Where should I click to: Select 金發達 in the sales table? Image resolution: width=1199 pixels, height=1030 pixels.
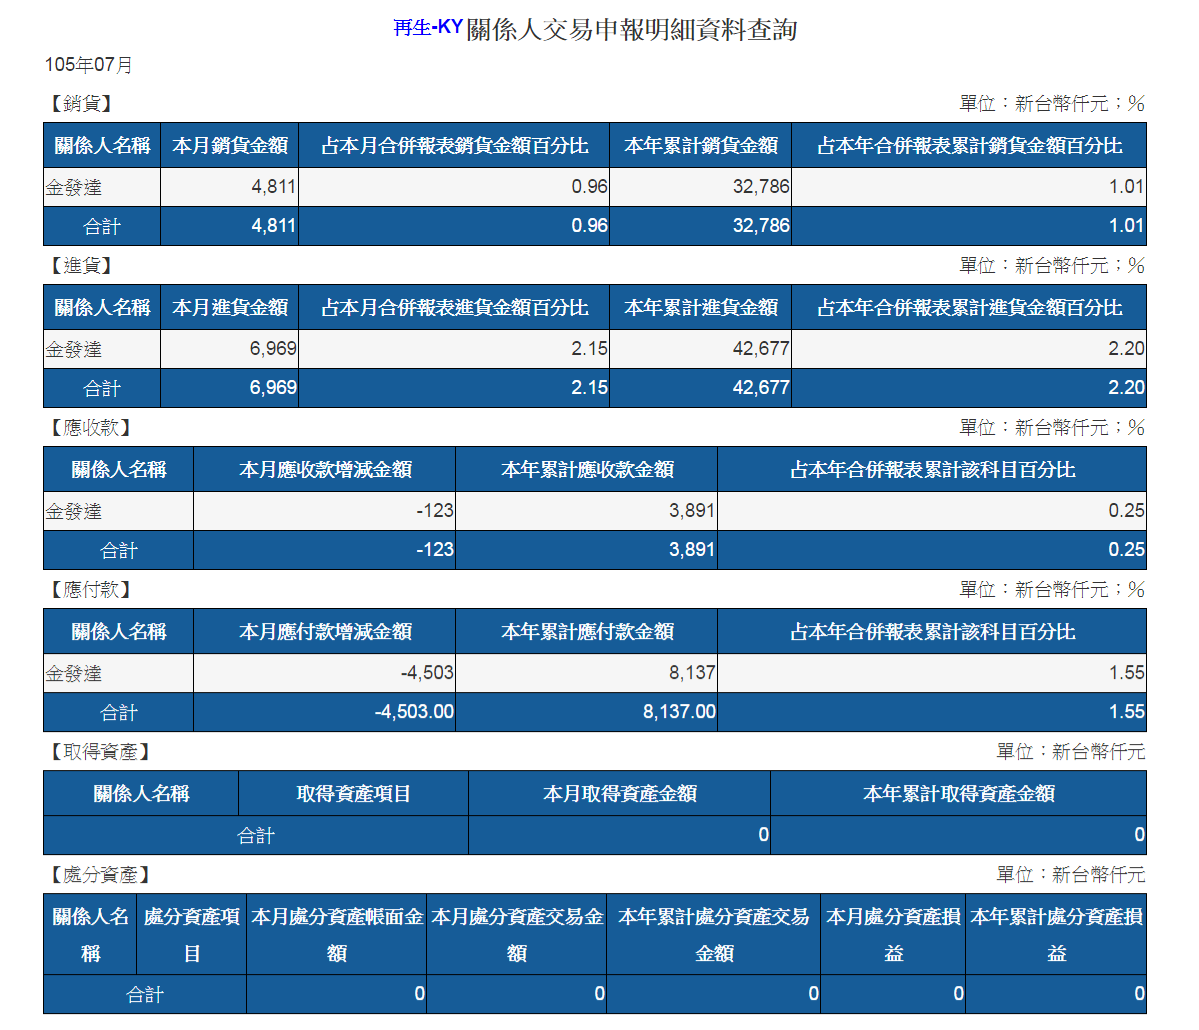(x=73, y=187)
